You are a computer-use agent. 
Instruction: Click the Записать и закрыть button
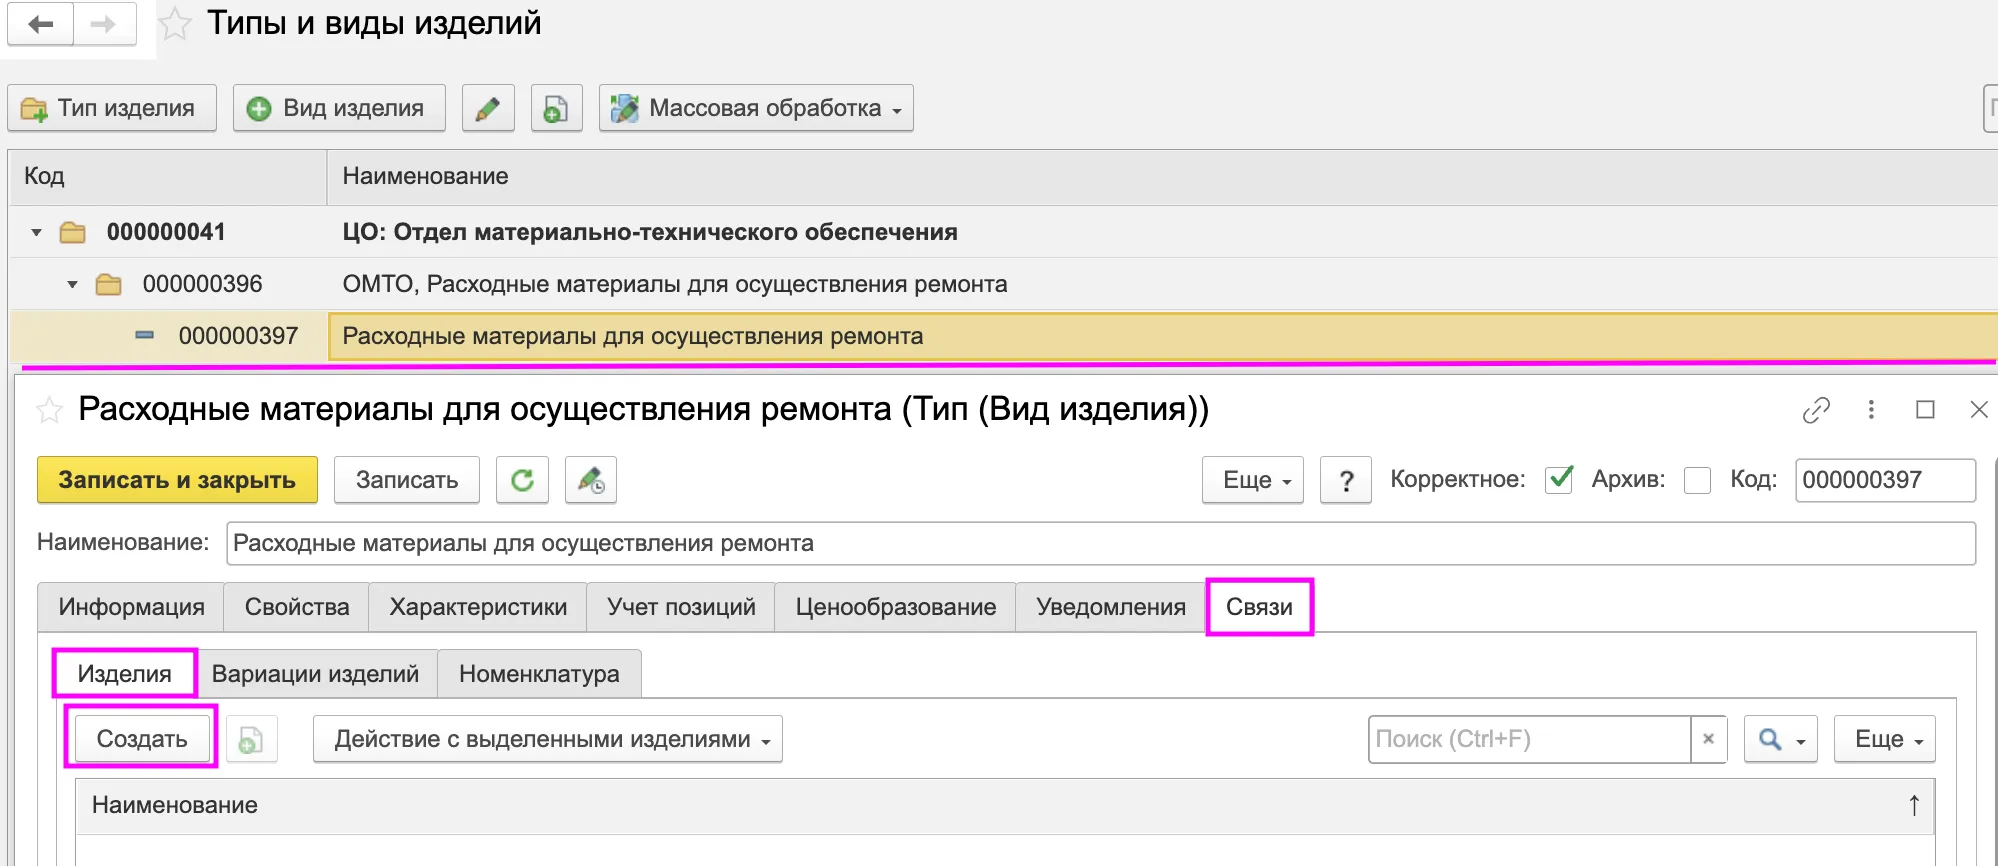(177, 480)
